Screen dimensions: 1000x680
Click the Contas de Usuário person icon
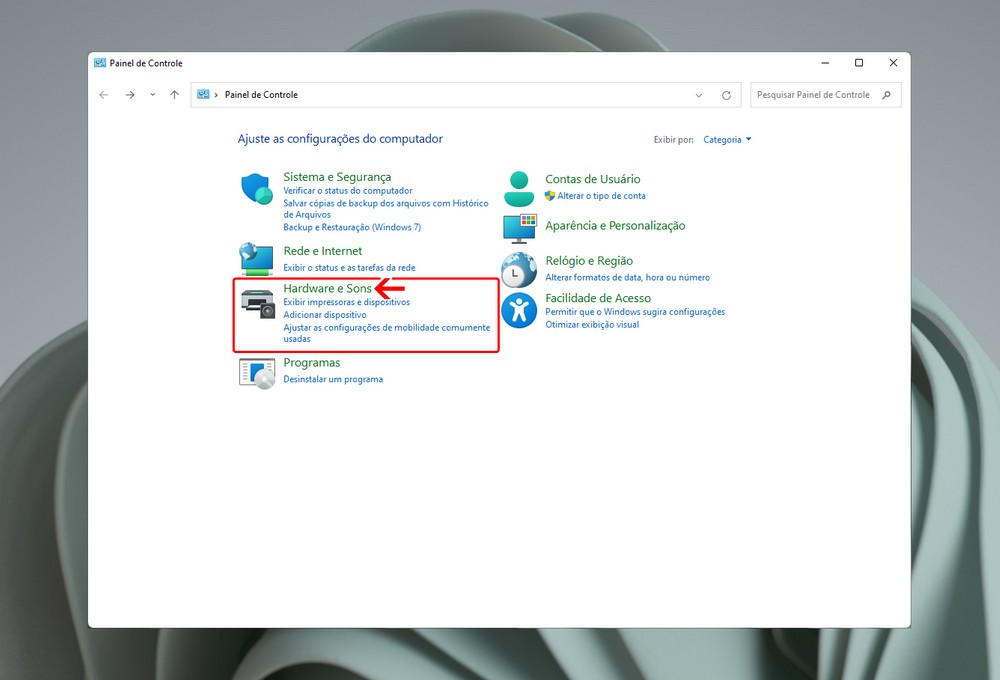[519, 188]
